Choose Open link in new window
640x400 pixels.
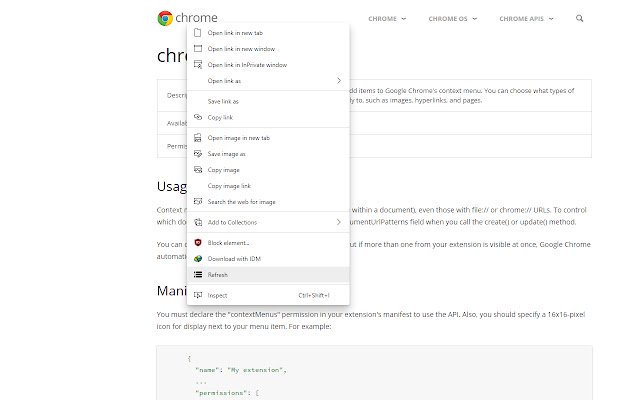pos(268,49)
